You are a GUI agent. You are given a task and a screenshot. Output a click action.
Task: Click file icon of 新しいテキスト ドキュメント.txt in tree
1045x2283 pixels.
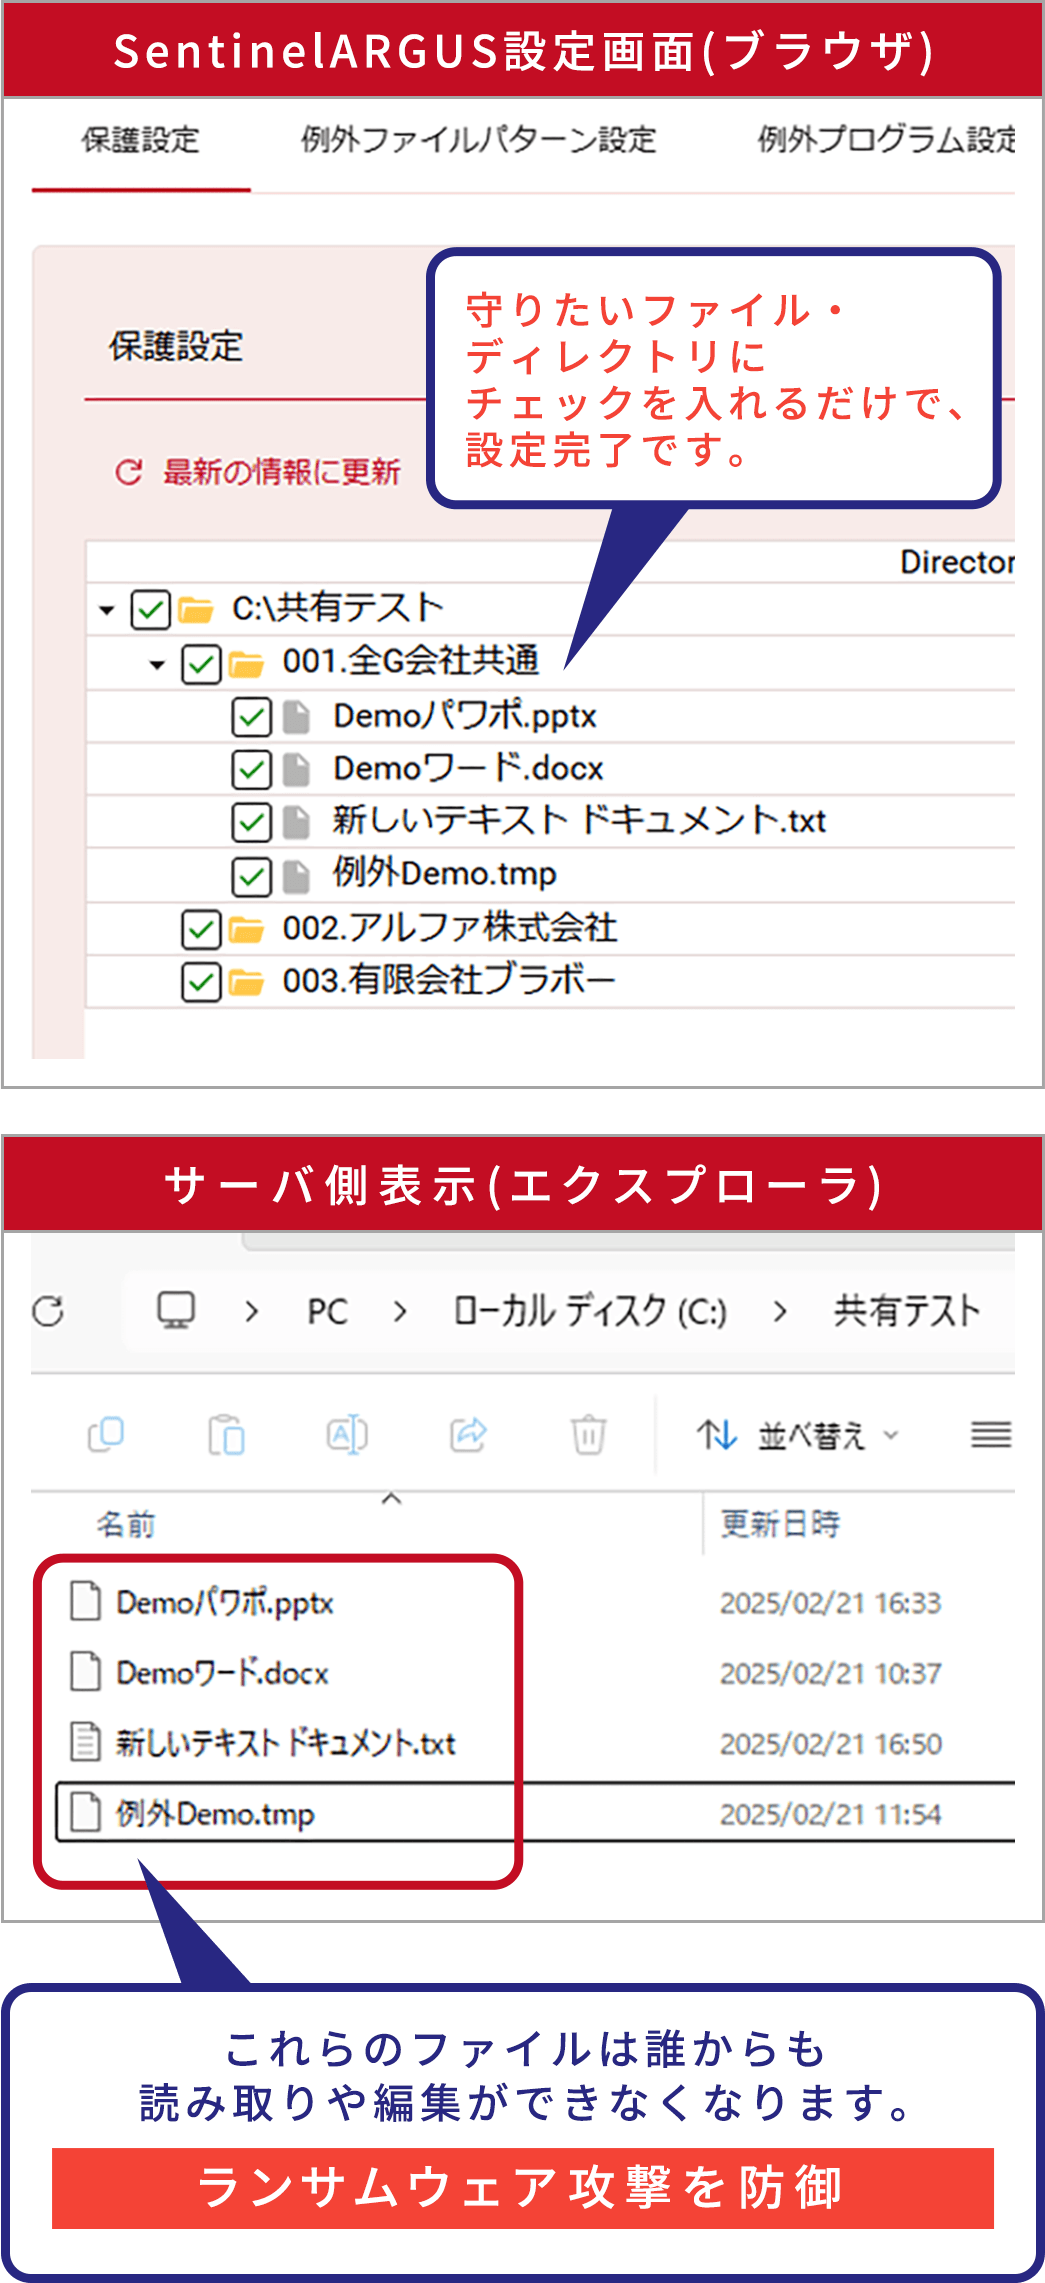click(x=295, y=822)
